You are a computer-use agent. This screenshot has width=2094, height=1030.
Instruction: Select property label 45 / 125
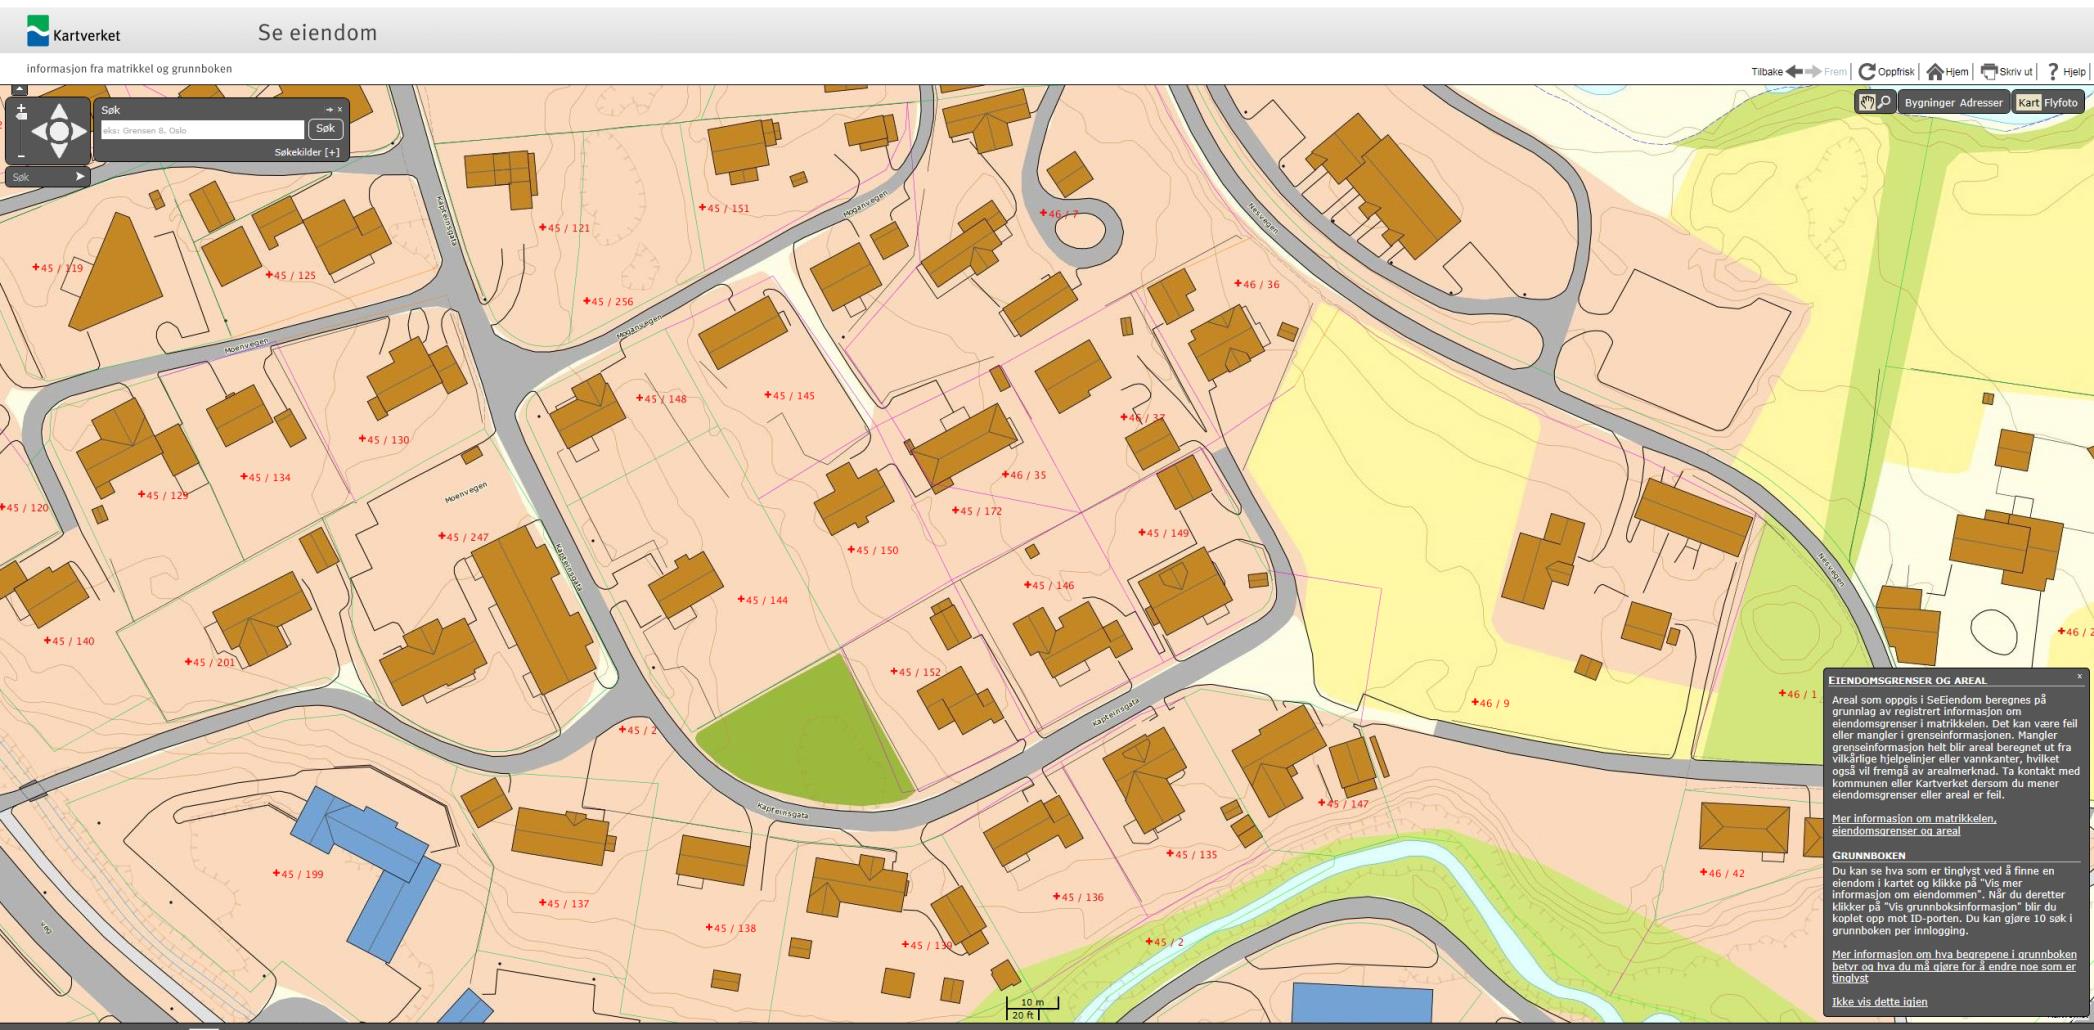point(291,275)
